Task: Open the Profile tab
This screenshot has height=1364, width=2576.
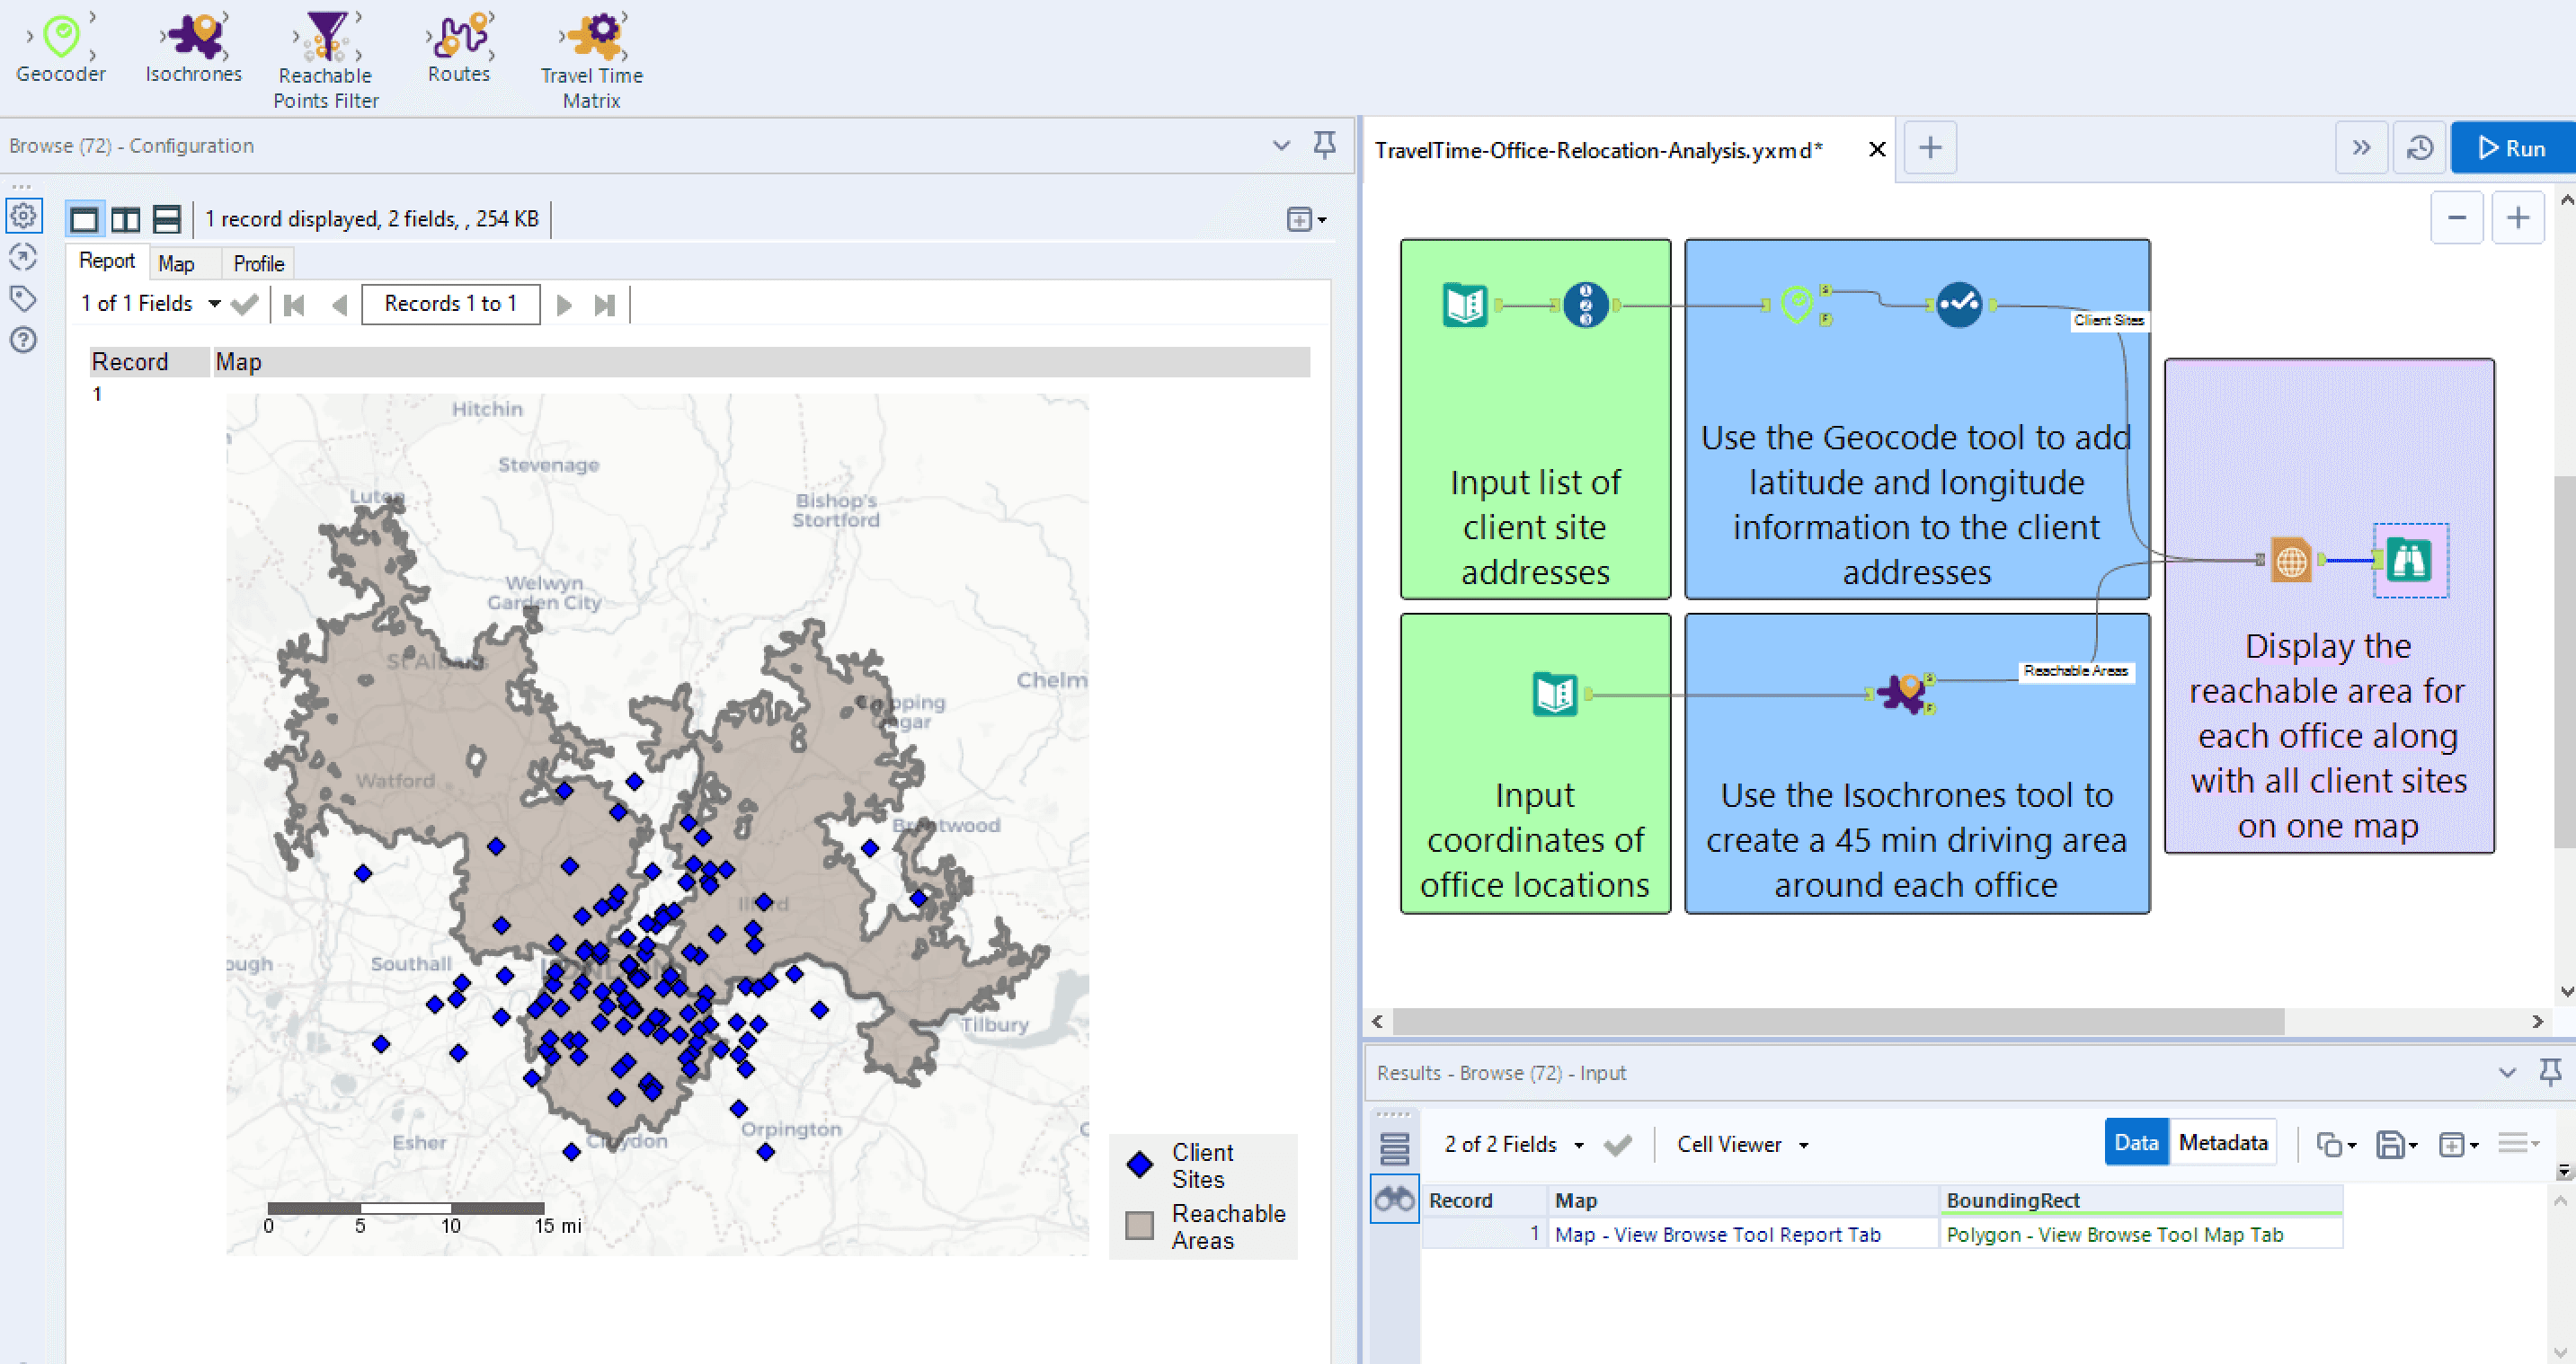Action: pos(258,264)
